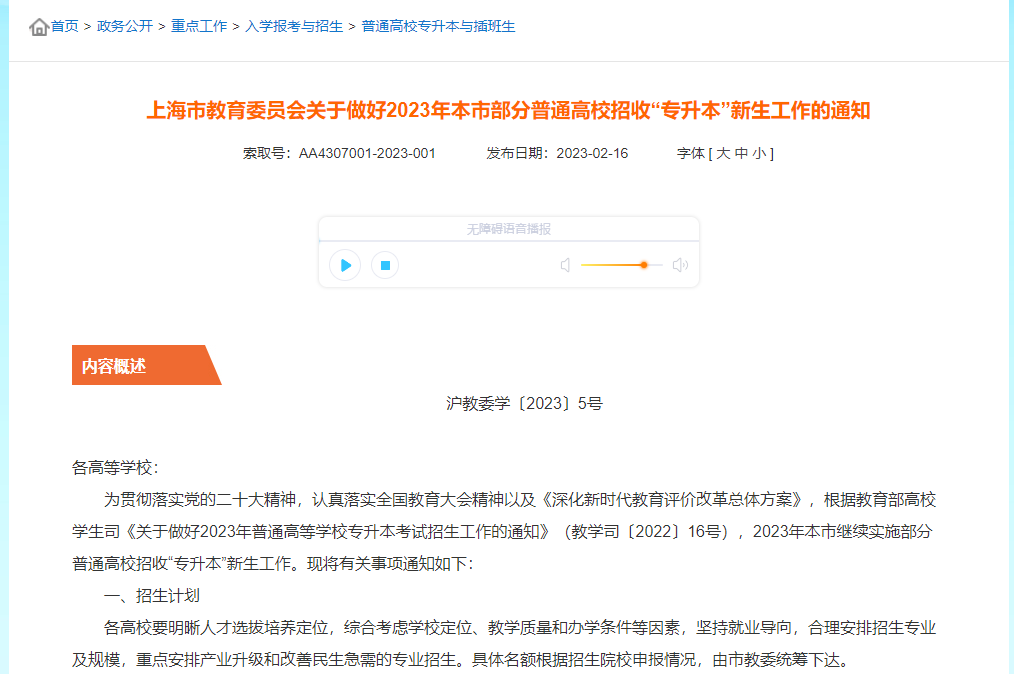The height and width of the screenshot is (674, 1014).
Task: Set font size to 大
Action: pyautogui.click(x=723, y=153)
